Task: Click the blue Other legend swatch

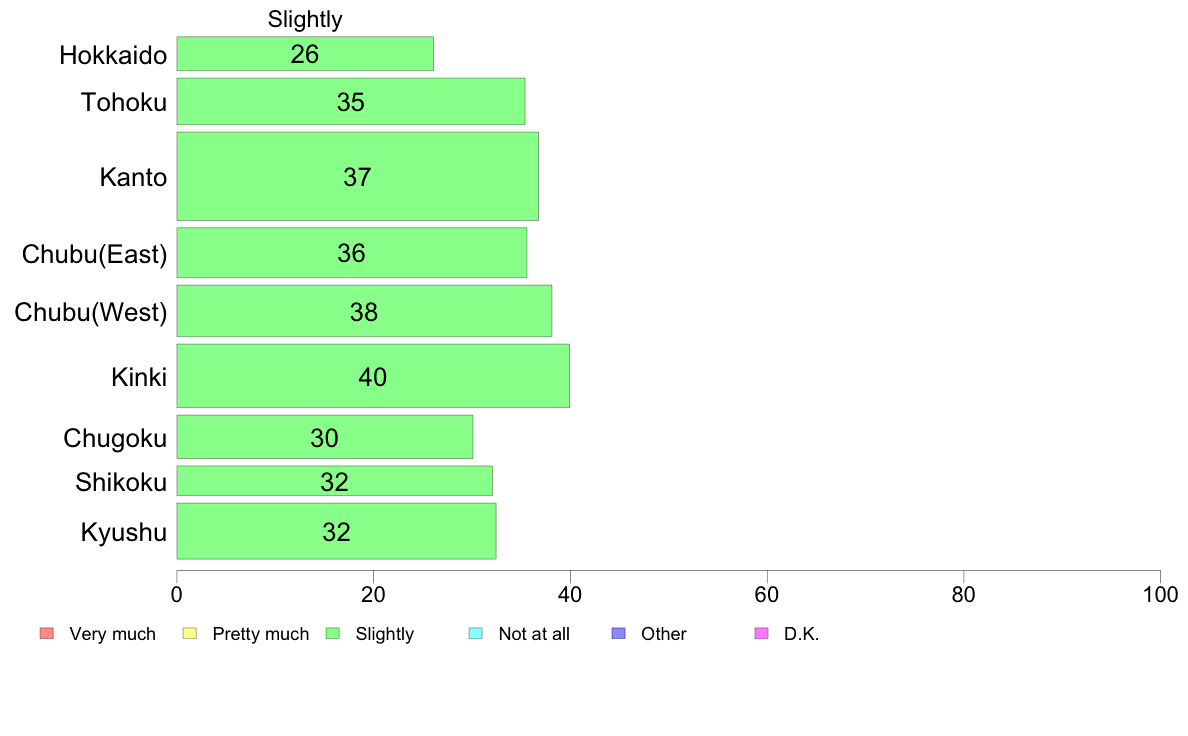Action: pyautogui.click(x=619, y=634)
